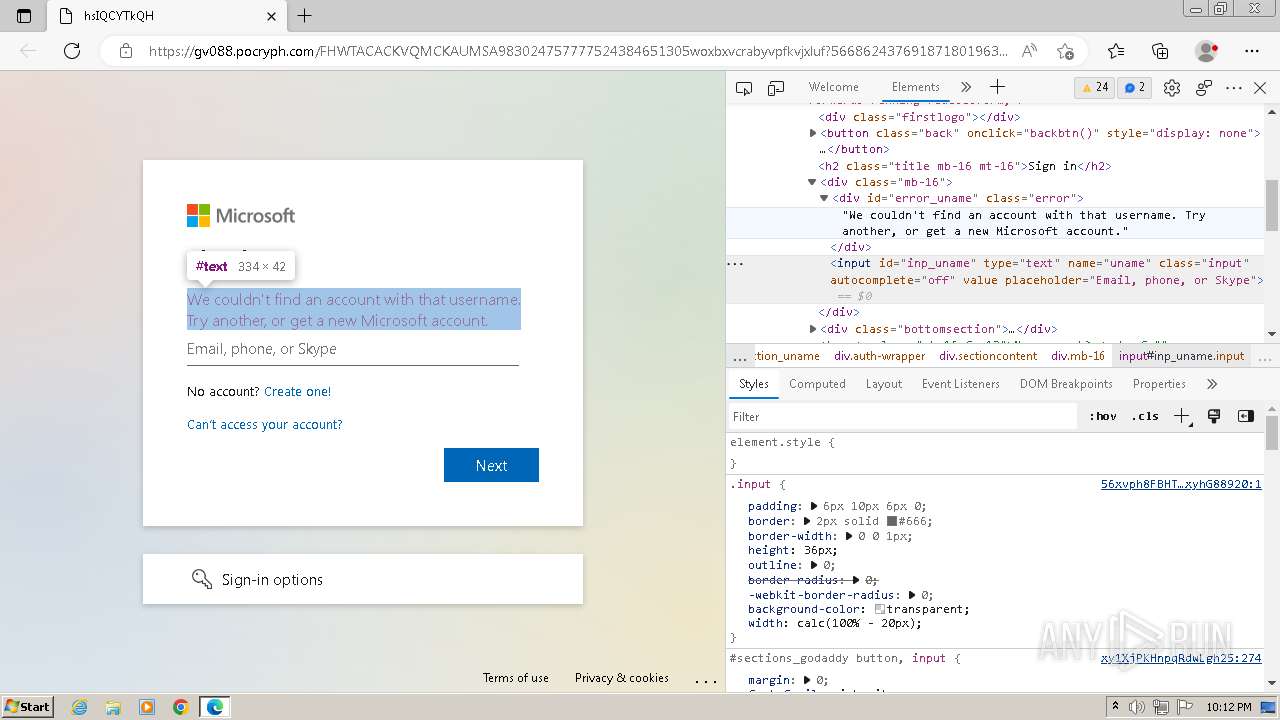Toggle .cls element classes panel
Screen dimensions: 1280x720
coord(1145,416)
